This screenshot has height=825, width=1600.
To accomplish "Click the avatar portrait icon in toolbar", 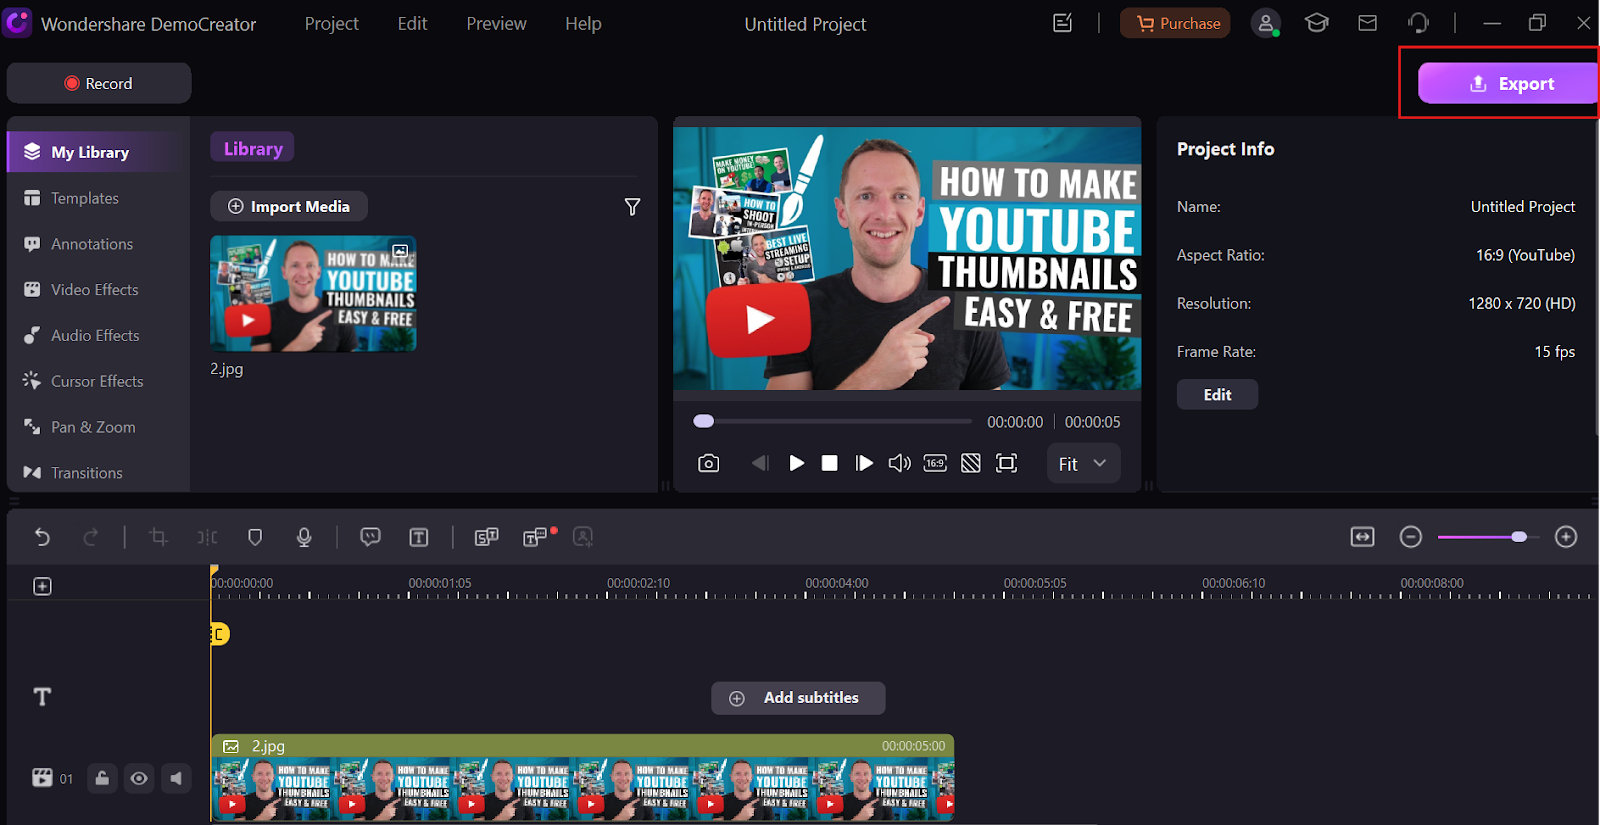I will coord(583,537).
